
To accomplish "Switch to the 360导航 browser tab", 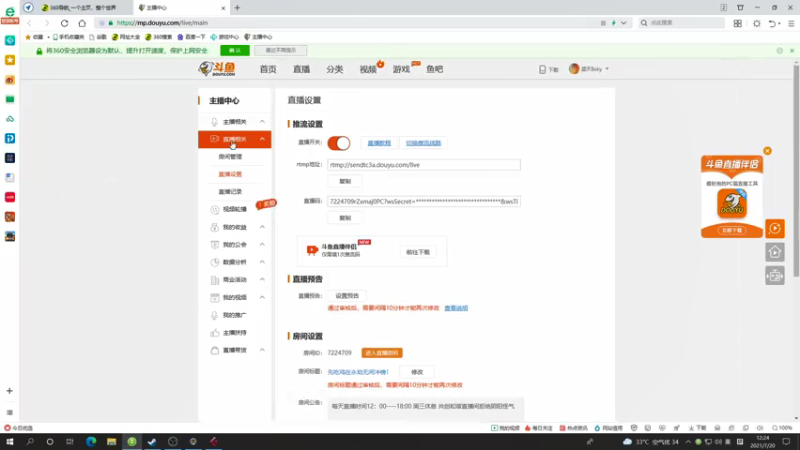I will point(84,8).
